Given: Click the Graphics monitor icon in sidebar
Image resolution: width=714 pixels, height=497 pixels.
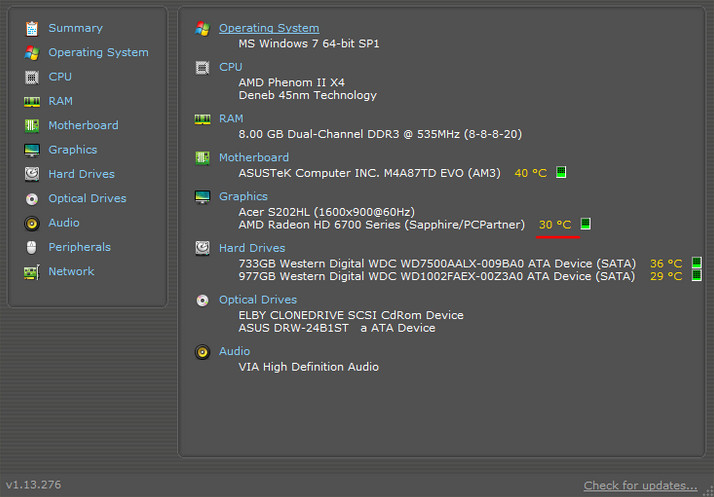Looking at the screenshot, I should point(32,150).
